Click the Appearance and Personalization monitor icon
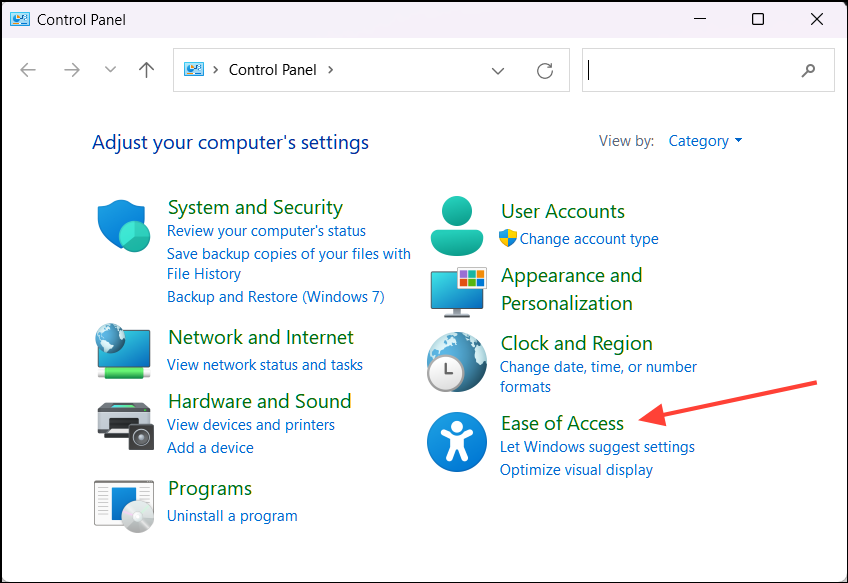The width and height of the screenshot is (848, 583). [x=459, y=292]
